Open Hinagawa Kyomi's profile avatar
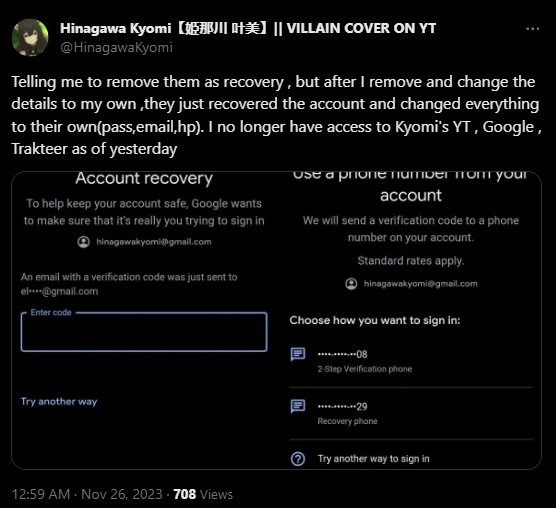The image size is (556, 508). (x=30, y=38)
